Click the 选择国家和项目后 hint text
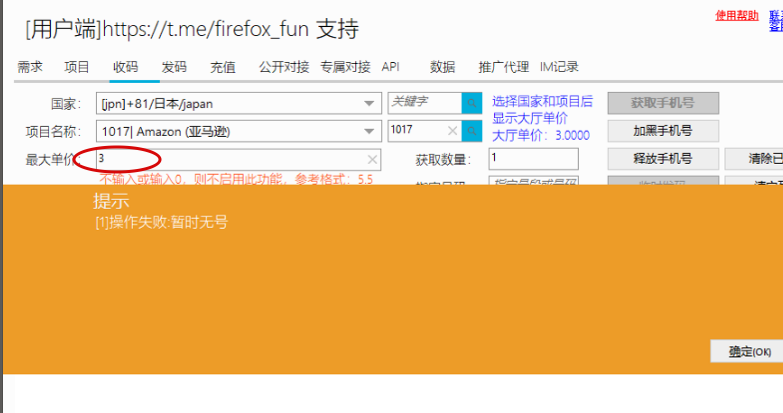The width and height of the screenshot is (783, 413). pos(542,101)
